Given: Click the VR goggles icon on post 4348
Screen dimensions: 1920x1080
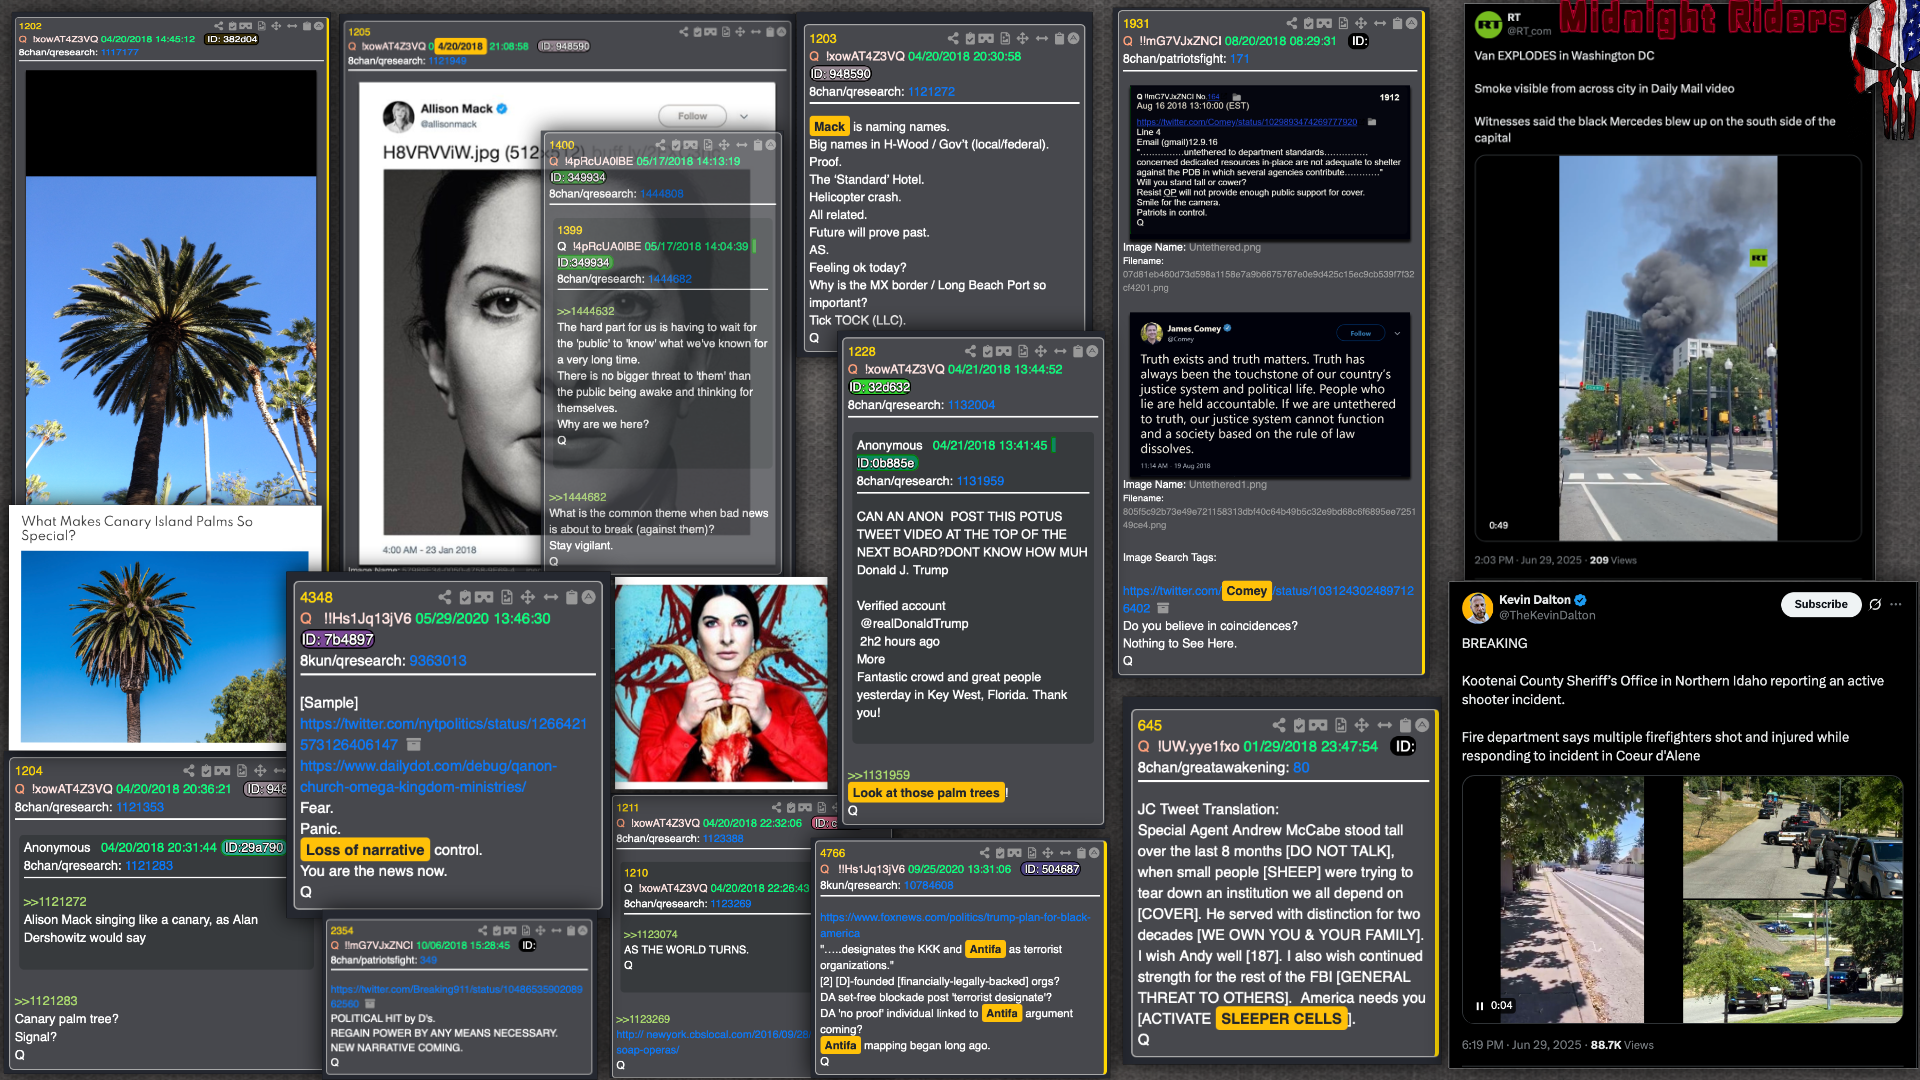Looking at the screenshot, I should coord(484,597).
